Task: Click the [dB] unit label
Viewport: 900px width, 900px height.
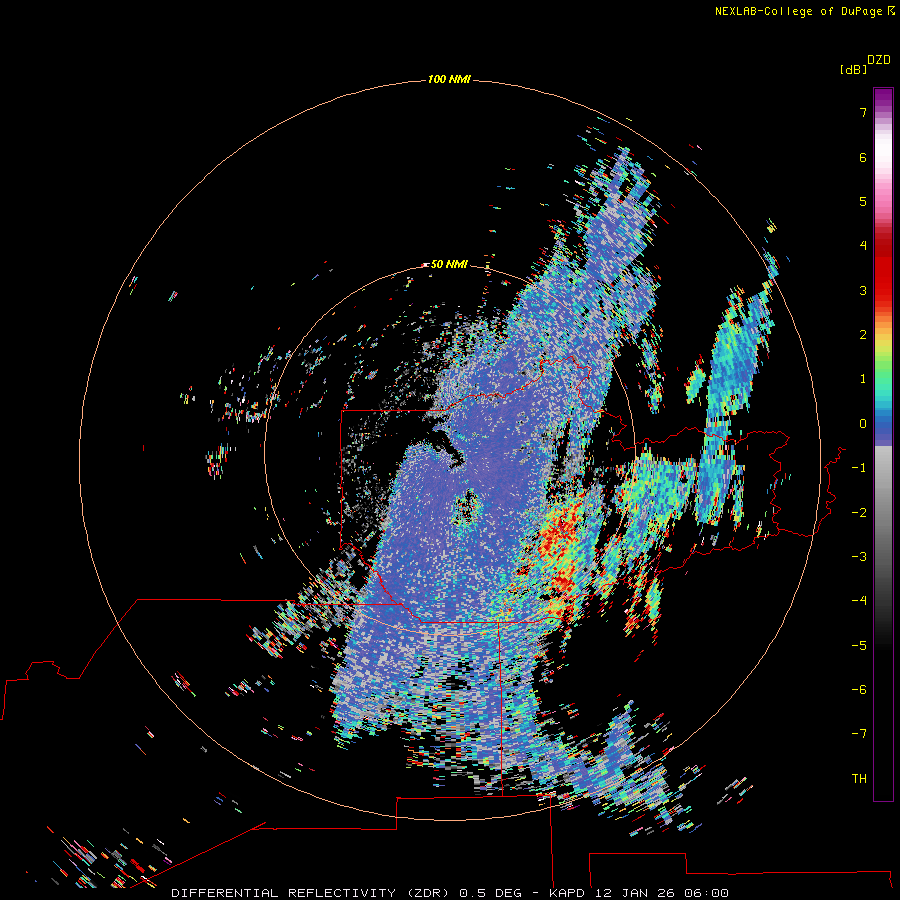Action: [853, 70]
